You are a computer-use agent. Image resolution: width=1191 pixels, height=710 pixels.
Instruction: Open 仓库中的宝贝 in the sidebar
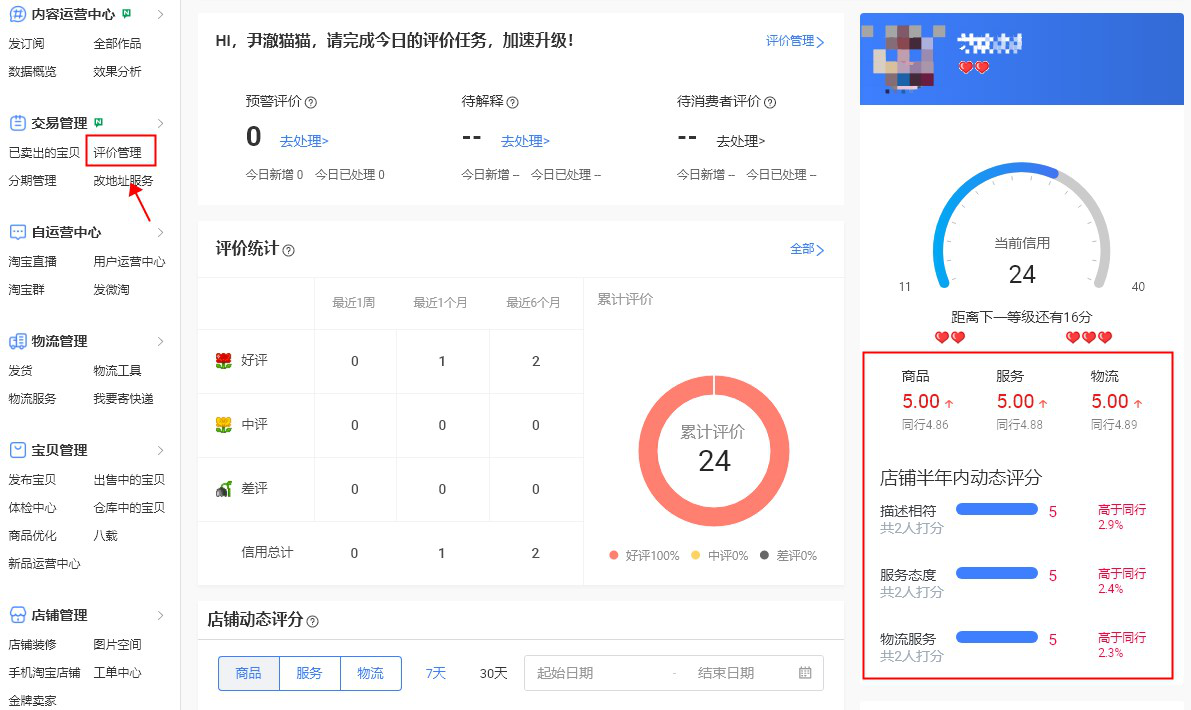(x=129, y=508)
